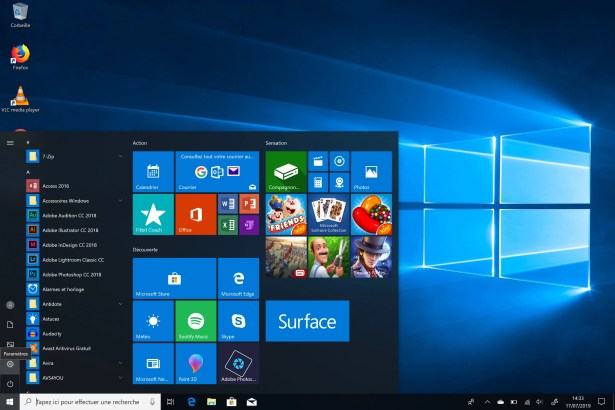615x410 pixels.
Task: Open the Corbeille recycle bin
Action: pos(20,15)
